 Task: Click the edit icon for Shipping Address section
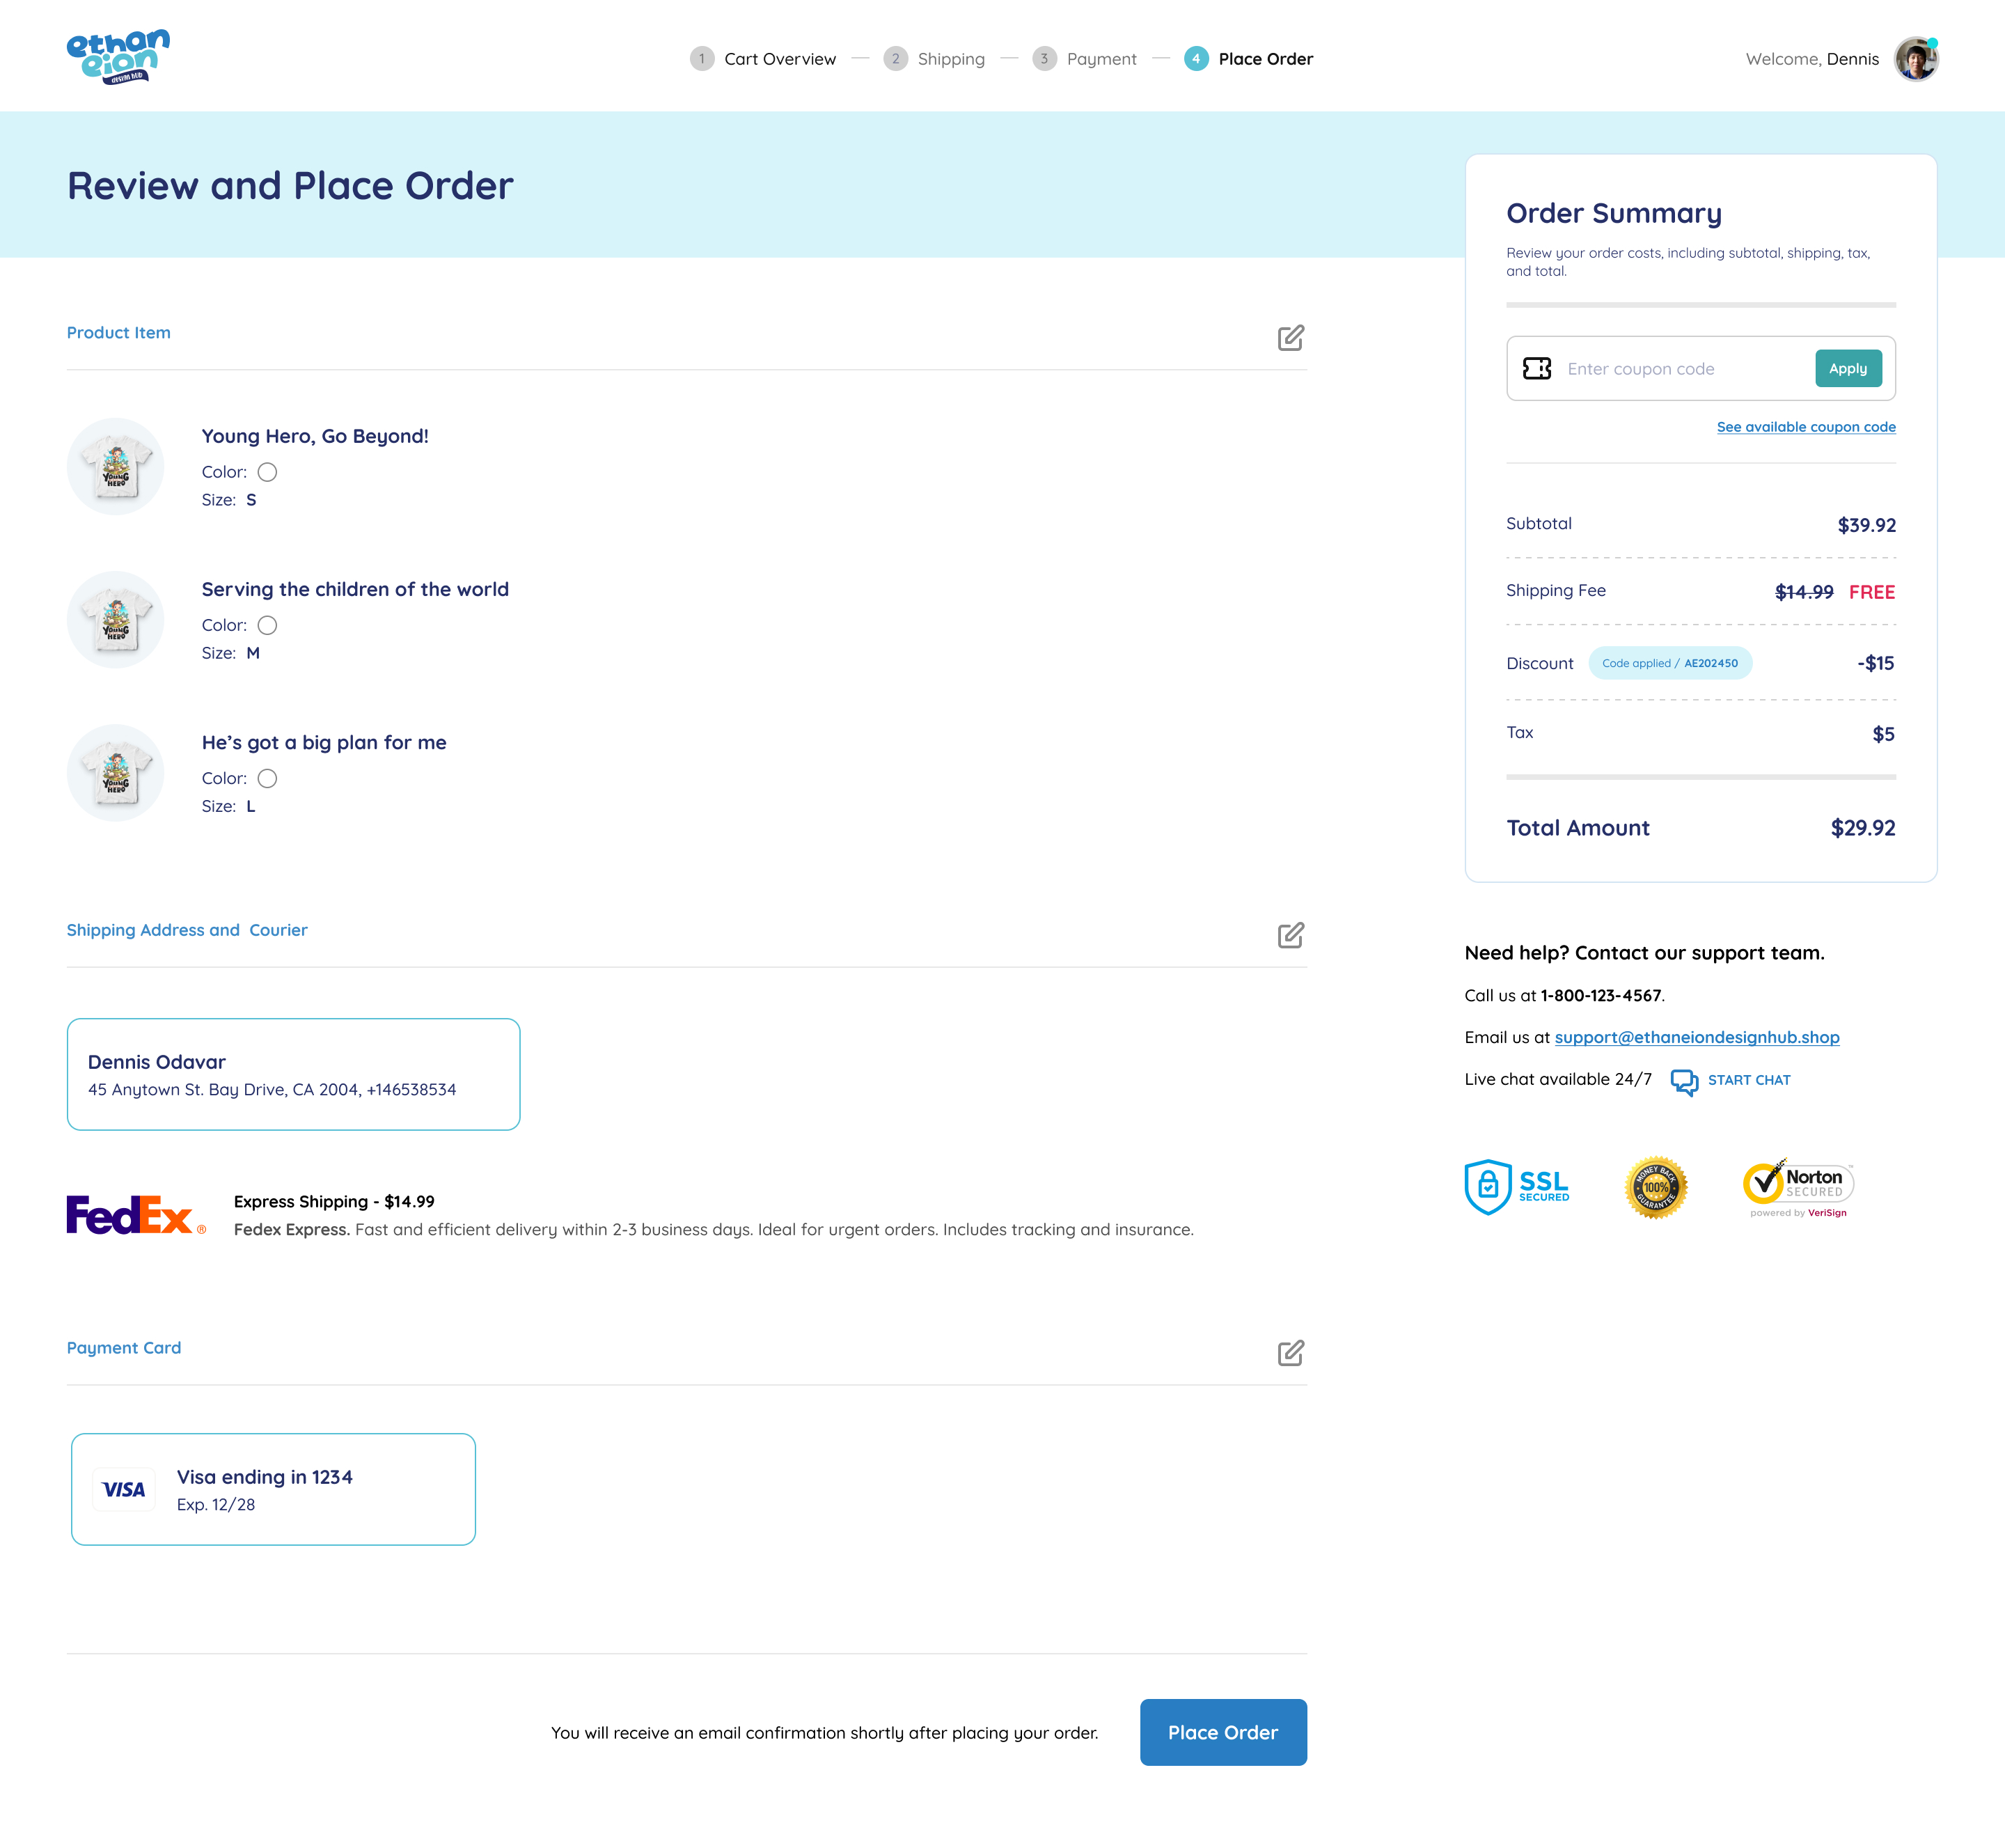click(1291, 936)
